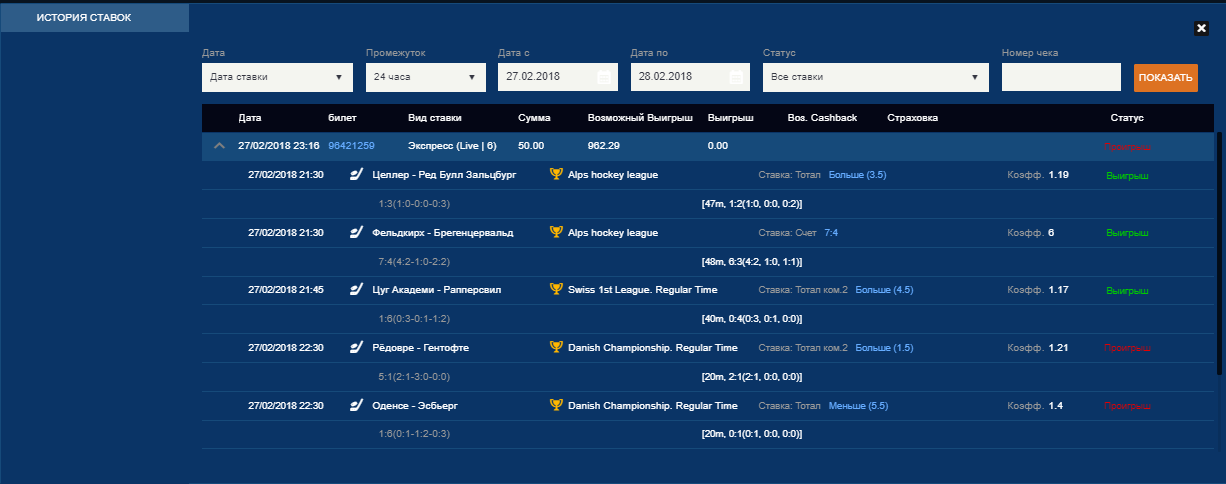The image size is (1226, 484).
Task: Click Больше (4.5) bet link
Action: [x=884, y=290]
